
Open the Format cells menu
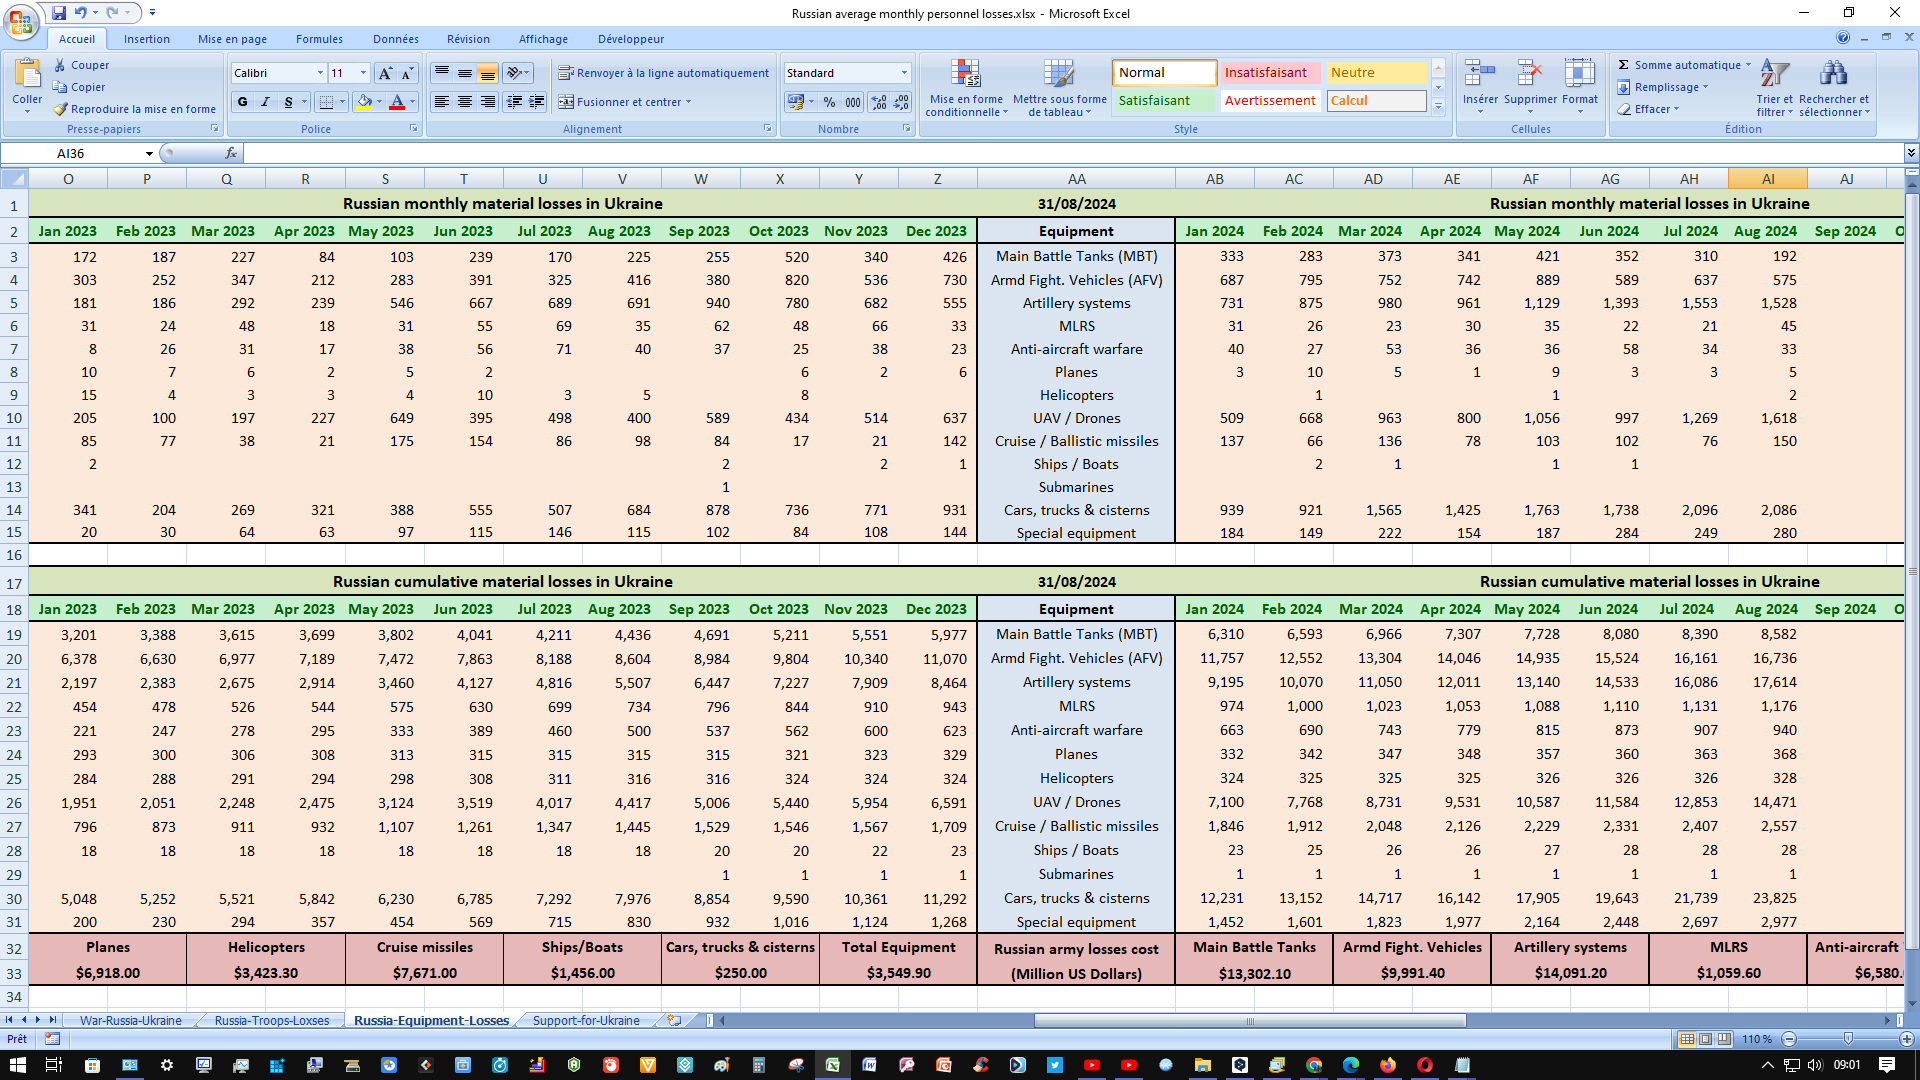click(x=1580, y=86)
